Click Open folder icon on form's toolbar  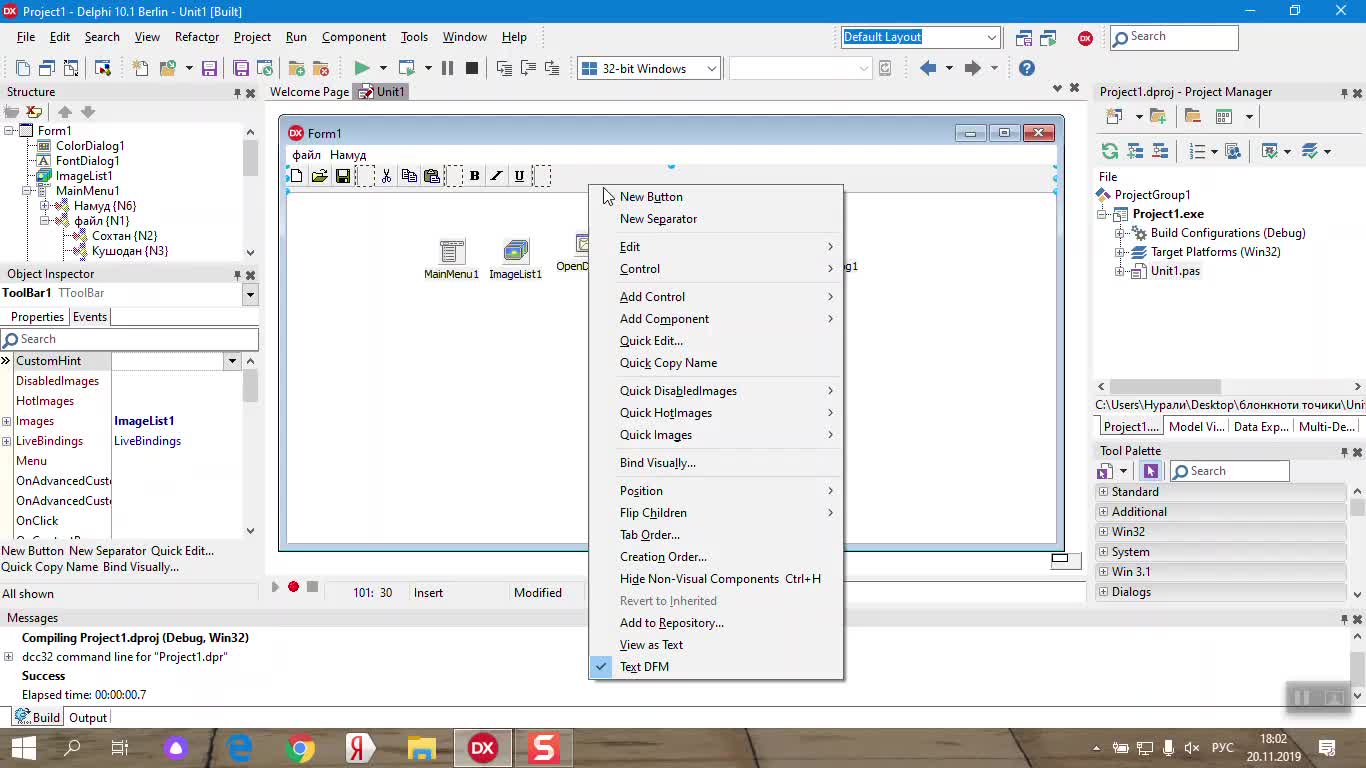click(319, 176)
